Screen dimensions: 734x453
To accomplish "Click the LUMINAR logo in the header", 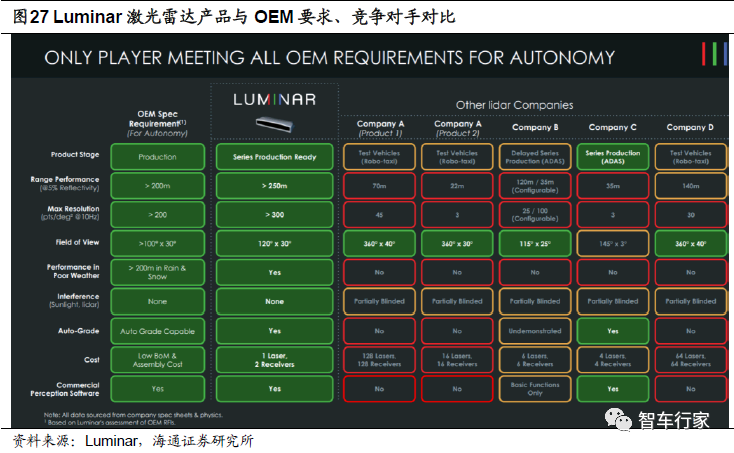I will tap(274, 100).
